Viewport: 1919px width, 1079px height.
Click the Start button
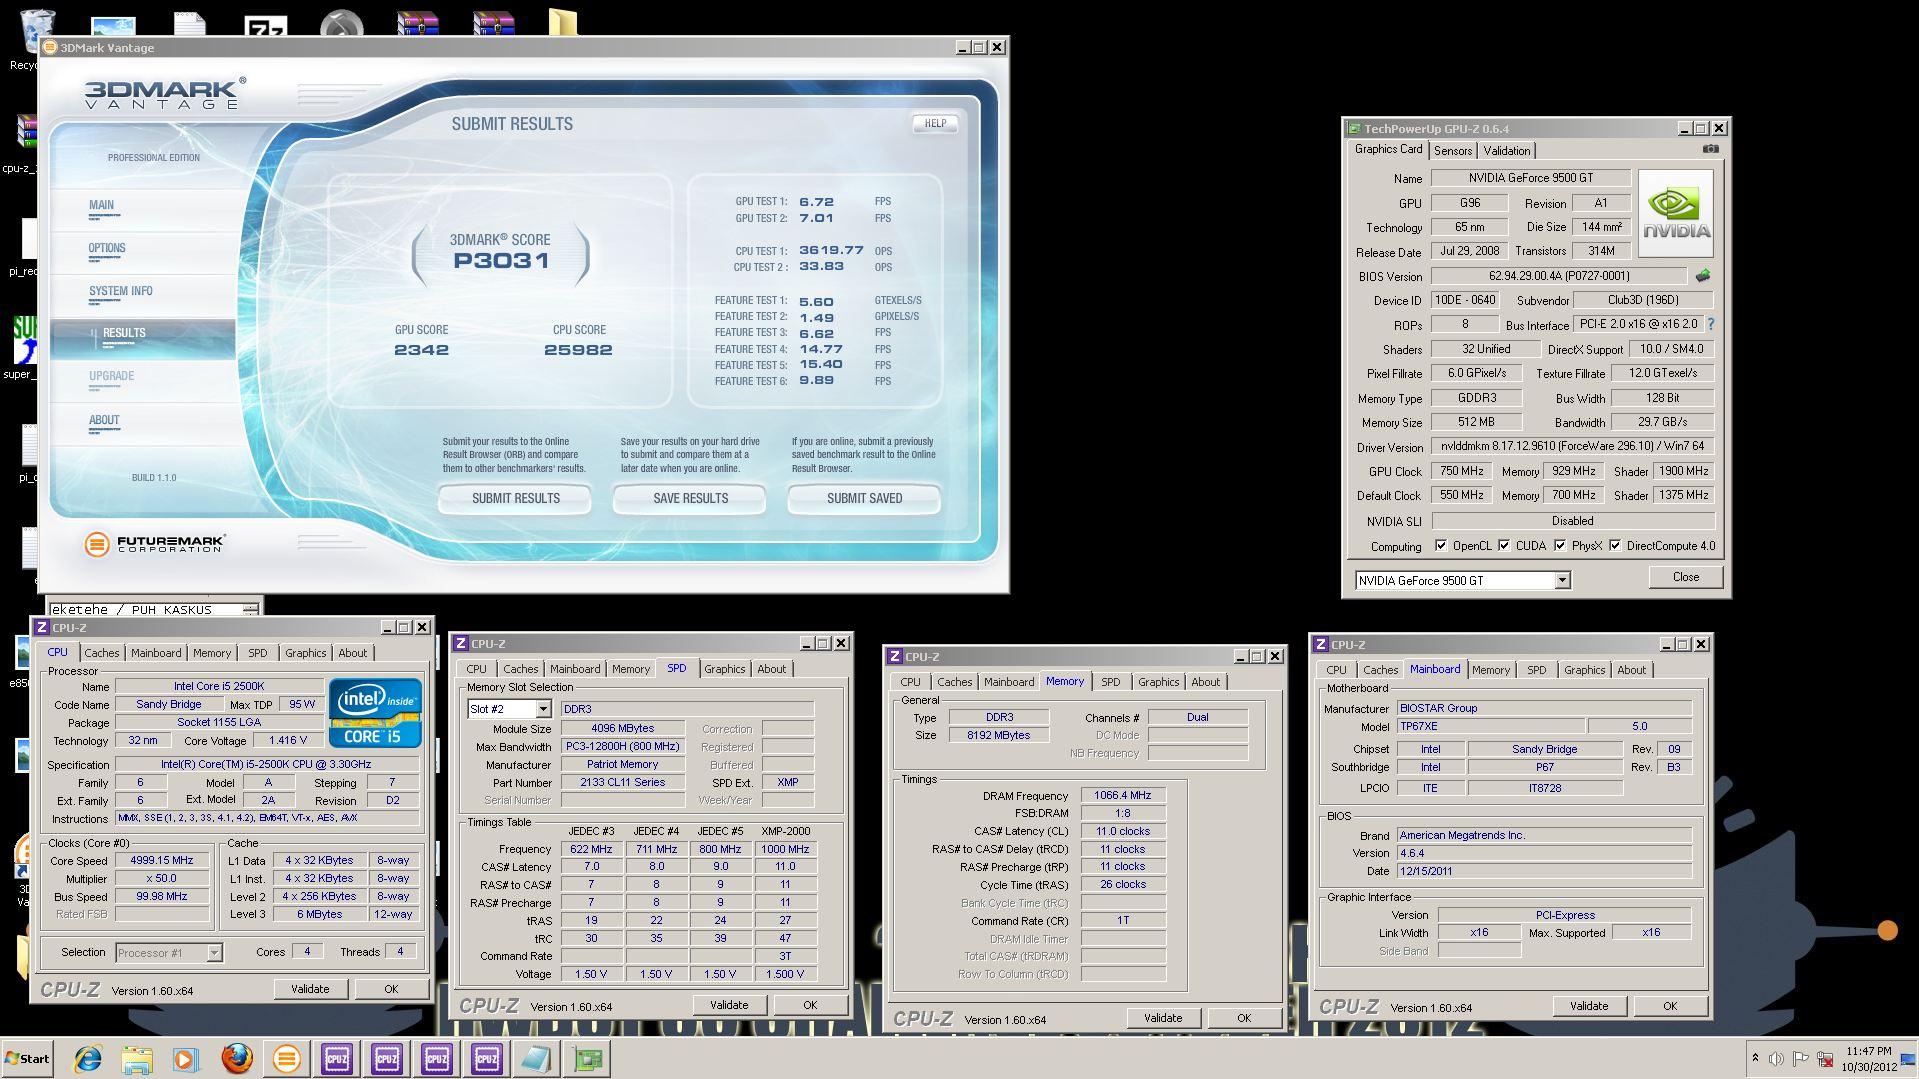(27, 1058)
